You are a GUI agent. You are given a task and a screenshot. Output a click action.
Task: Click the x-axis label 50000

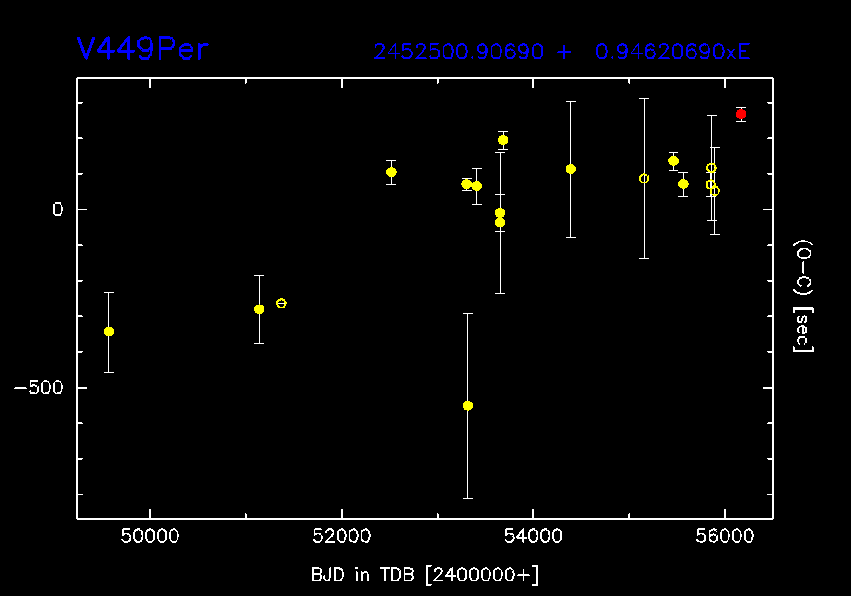pyautogui.click(x=150, y=537)
